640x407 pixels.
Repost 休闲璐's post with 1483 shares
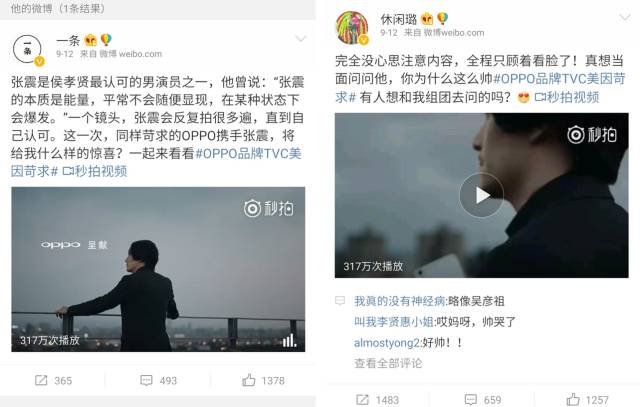point(378,400)
